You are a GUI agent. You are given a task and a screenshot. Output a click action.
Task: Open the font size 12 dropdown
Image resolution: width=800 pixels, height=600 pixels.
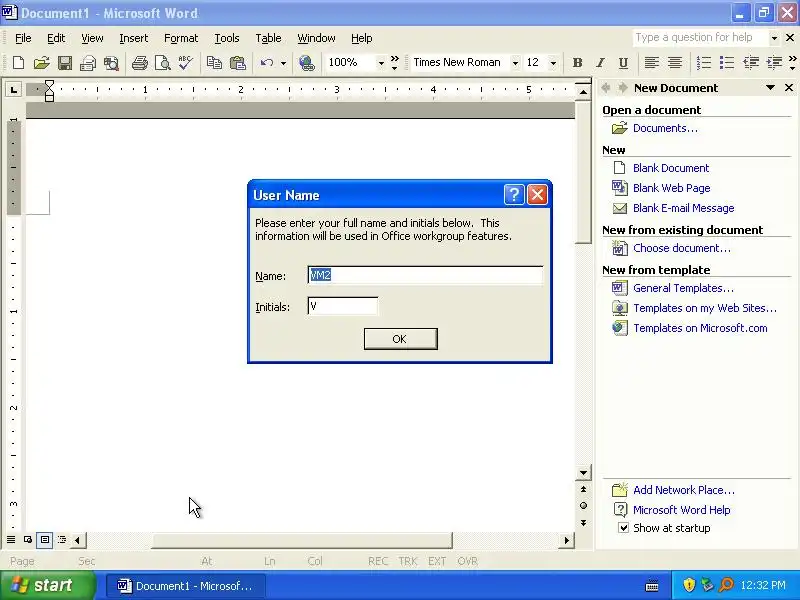point(553,63)
